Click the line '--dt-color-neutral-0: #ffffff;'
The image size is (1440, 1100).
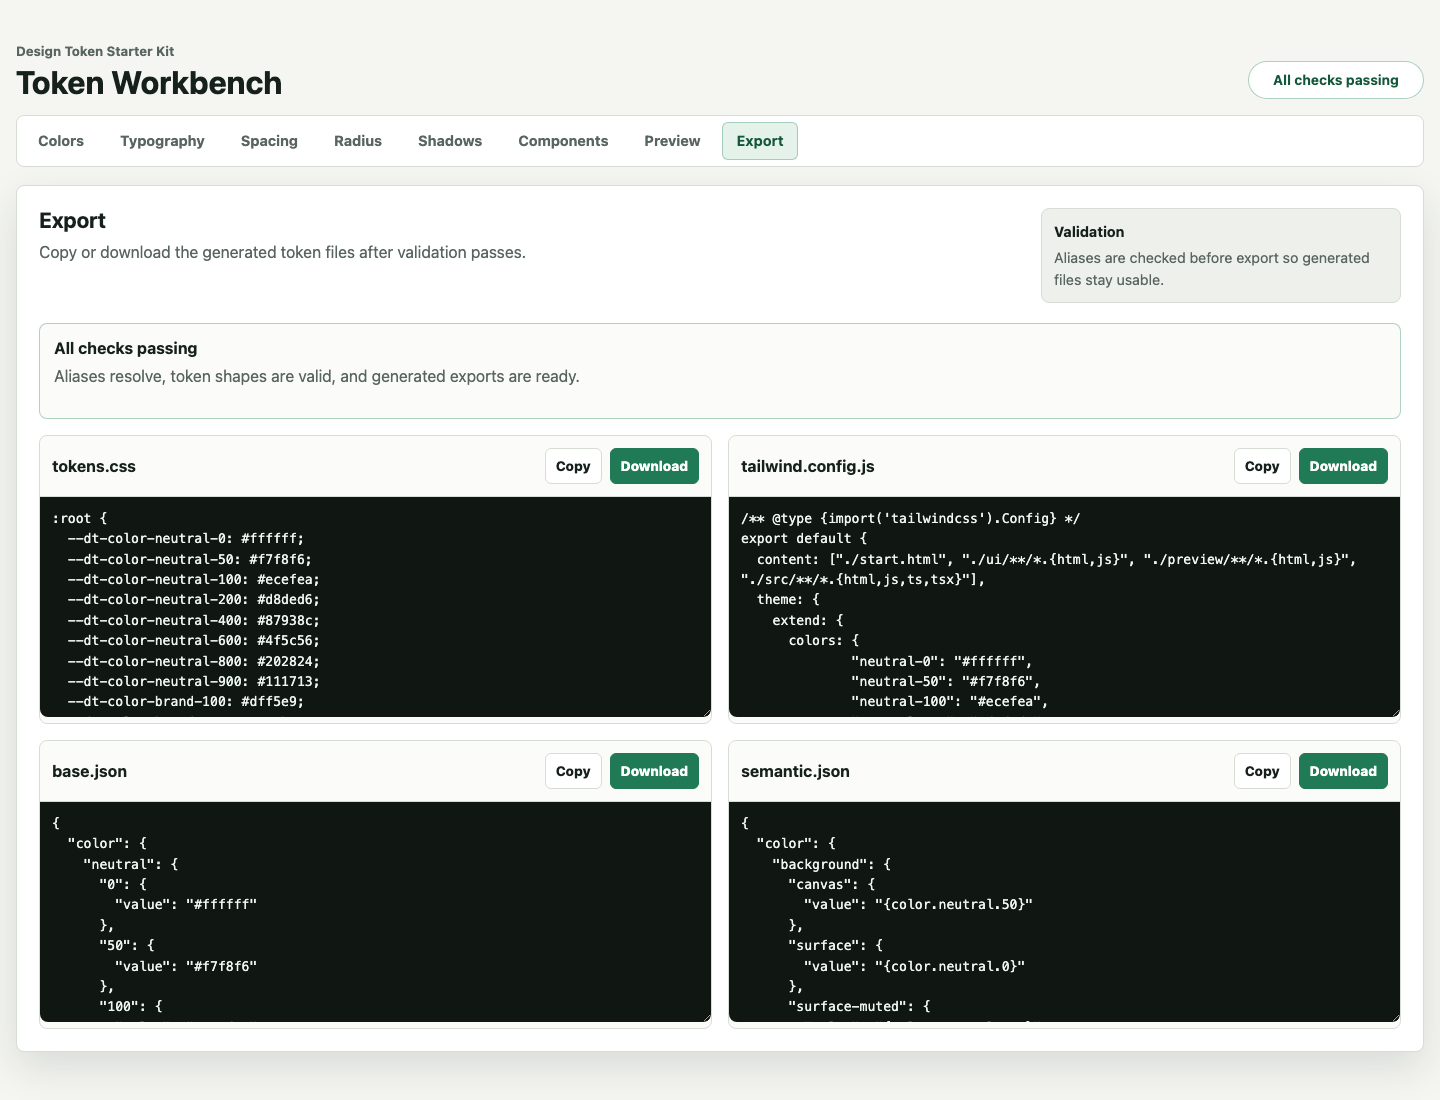(x=186, y=538)
